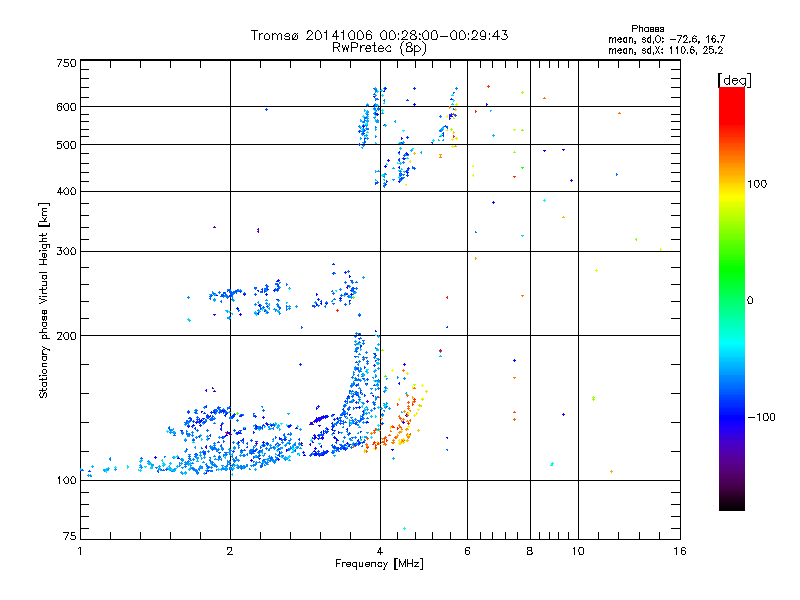The height and width of the screenshot is (600, 800).
Task: Click the x-axis tick label '4'
Action: tap(380, 551)
